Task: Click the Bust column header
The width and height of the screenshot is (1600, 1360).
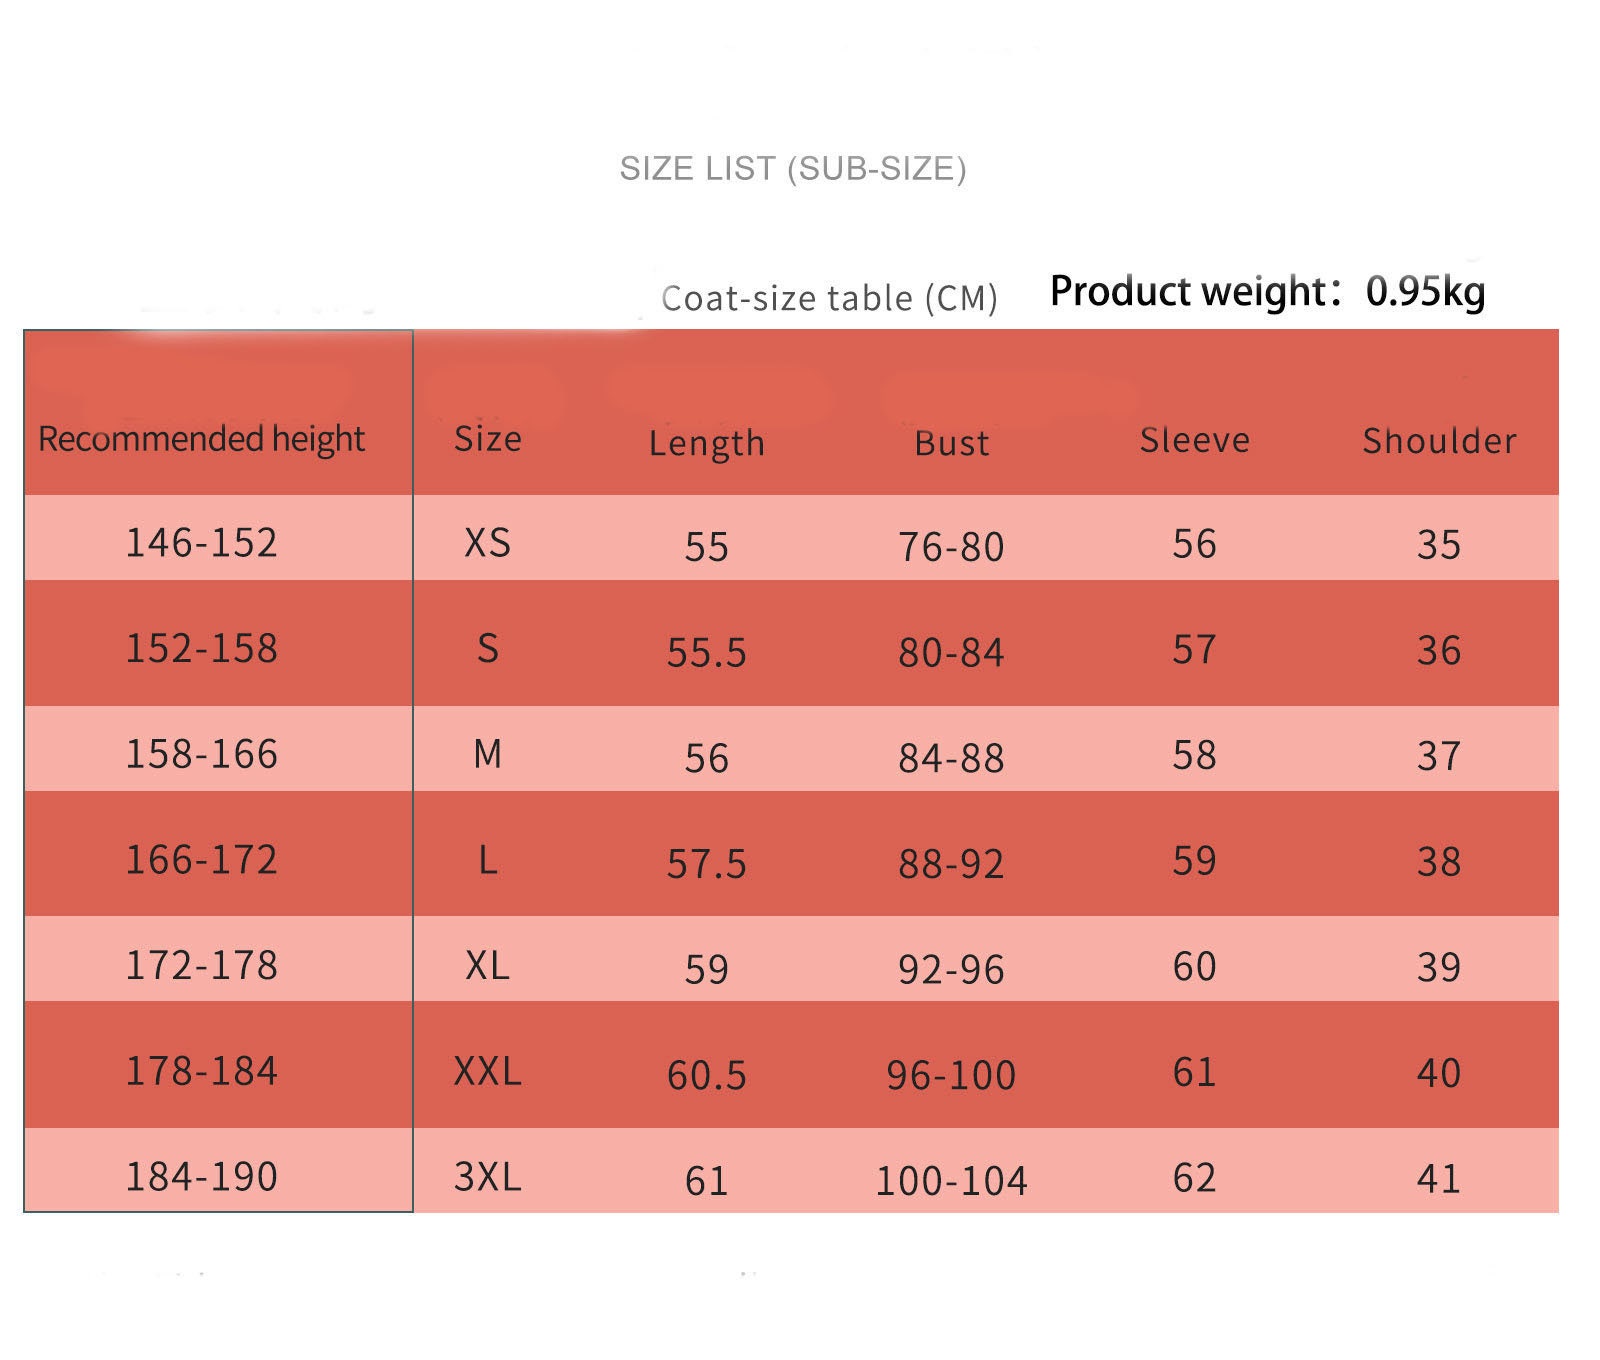Action: click(x=952, y=443)
